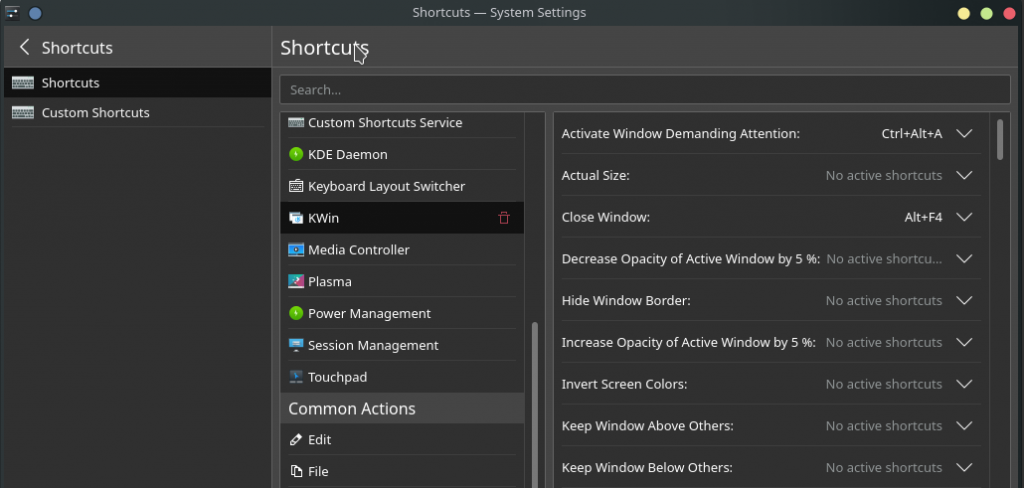This screenshot has height=488, width=1024.
Task: Select Custom Shortcuts Service component
Action: point(402,123)
